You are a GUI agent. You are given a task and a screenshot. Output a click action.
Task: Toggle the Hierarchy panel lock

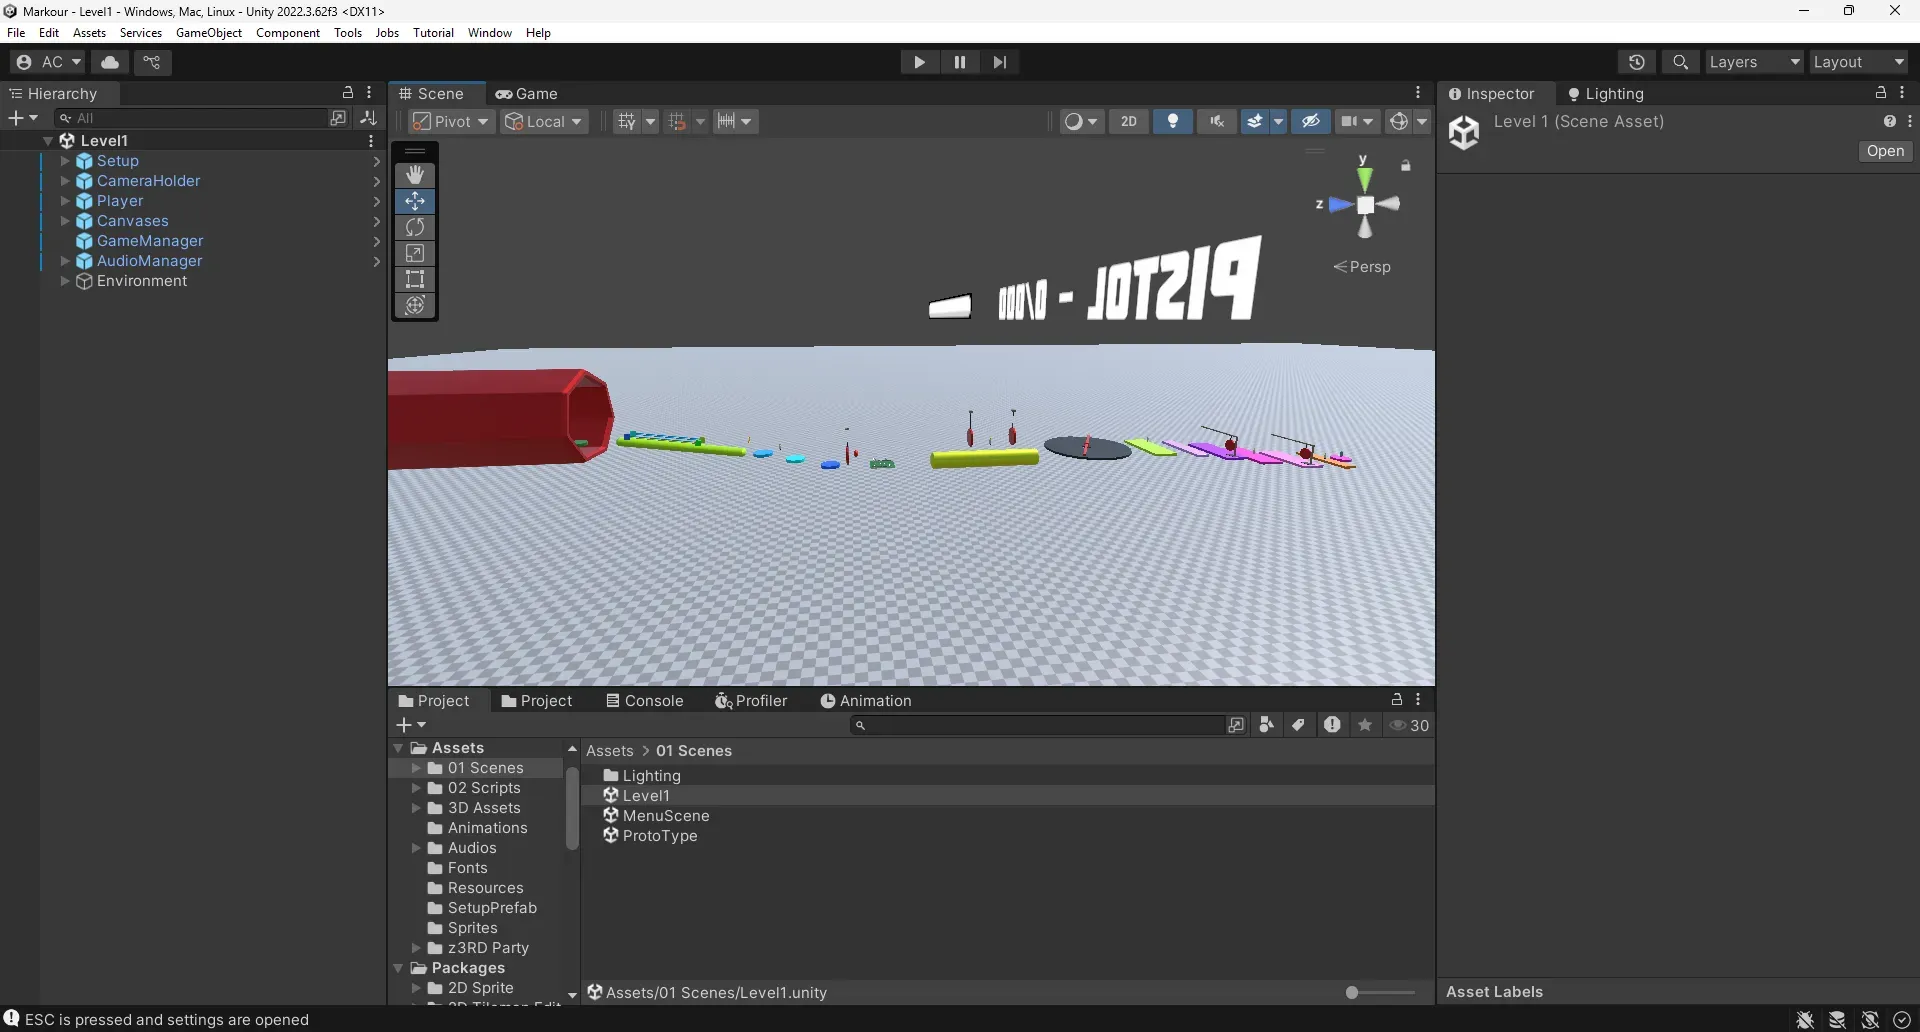pyautogui.click(x=348, y=92)
